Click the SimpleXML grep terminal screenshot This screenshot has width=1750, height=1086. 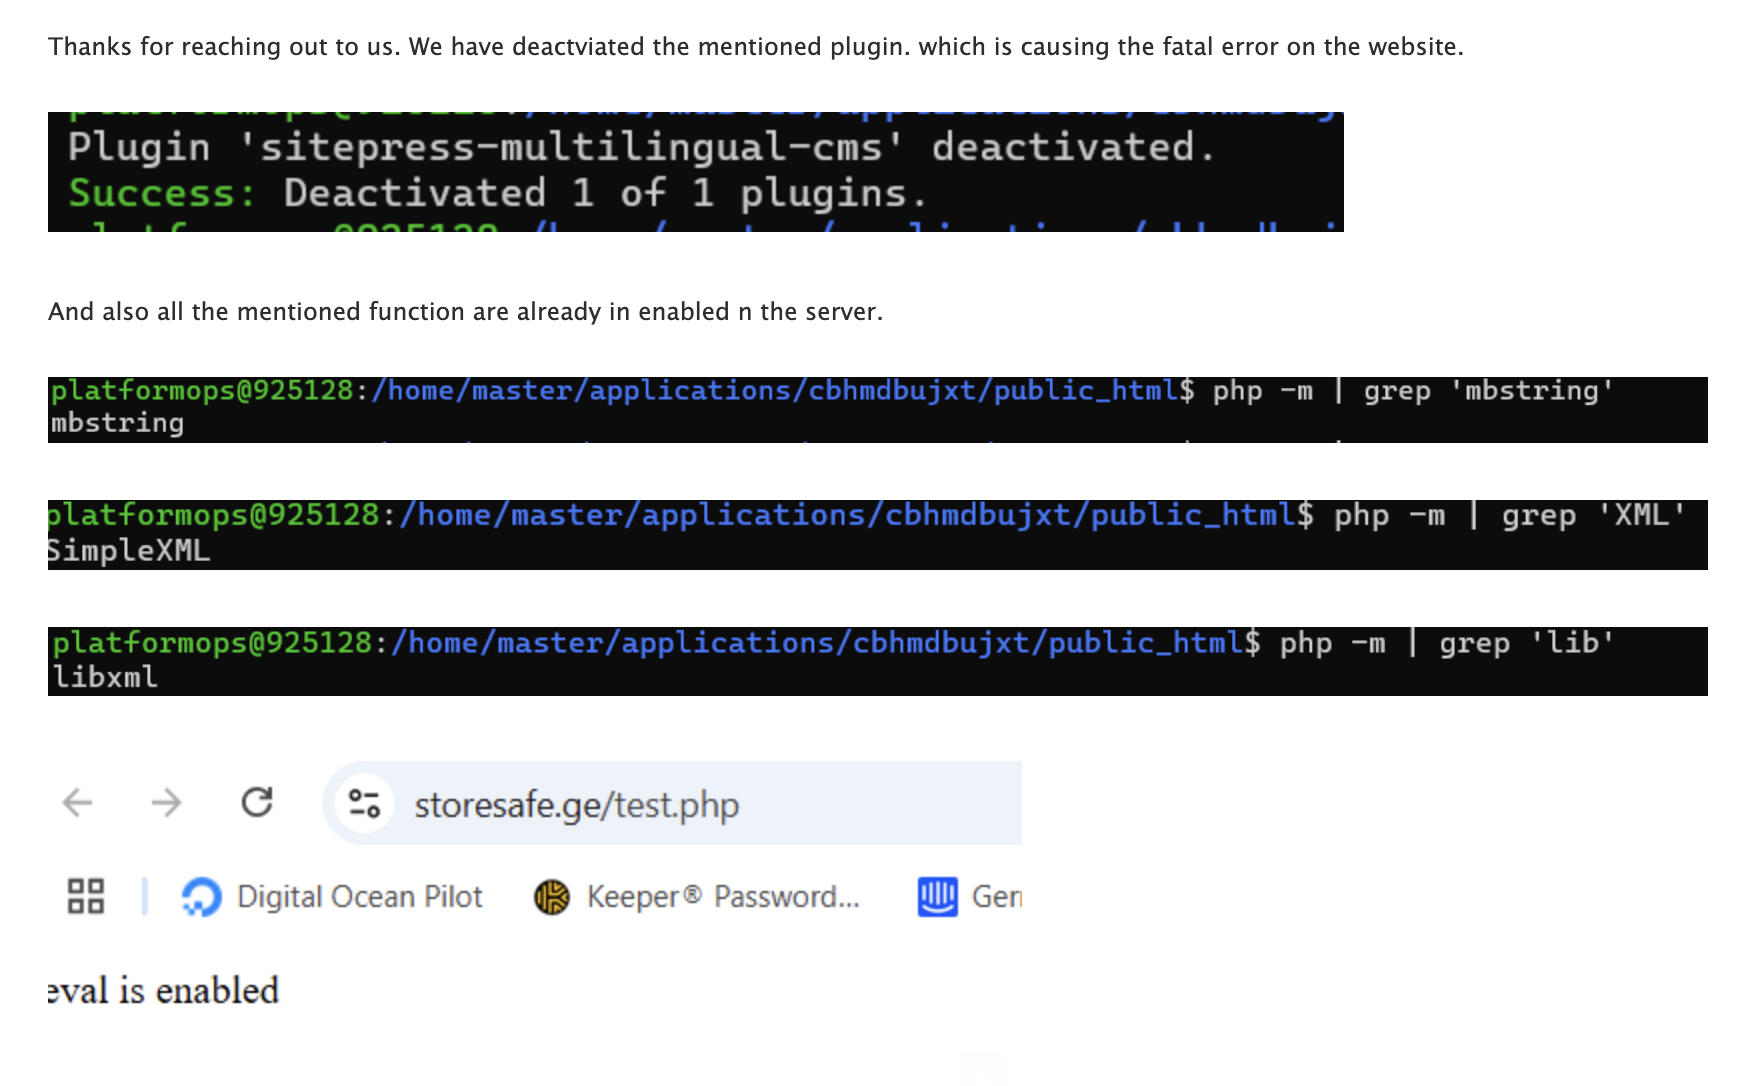[x=878, y=535]
